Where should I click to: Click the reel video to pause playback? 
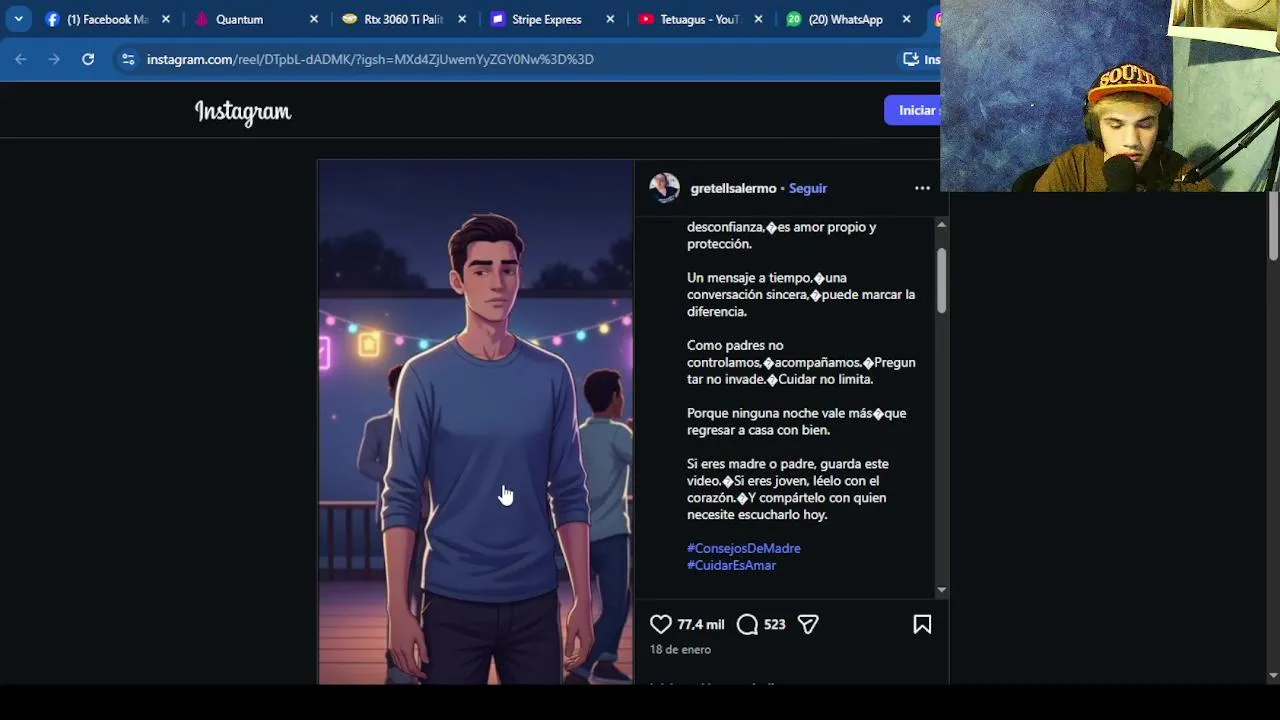click(x=475, y=422)
